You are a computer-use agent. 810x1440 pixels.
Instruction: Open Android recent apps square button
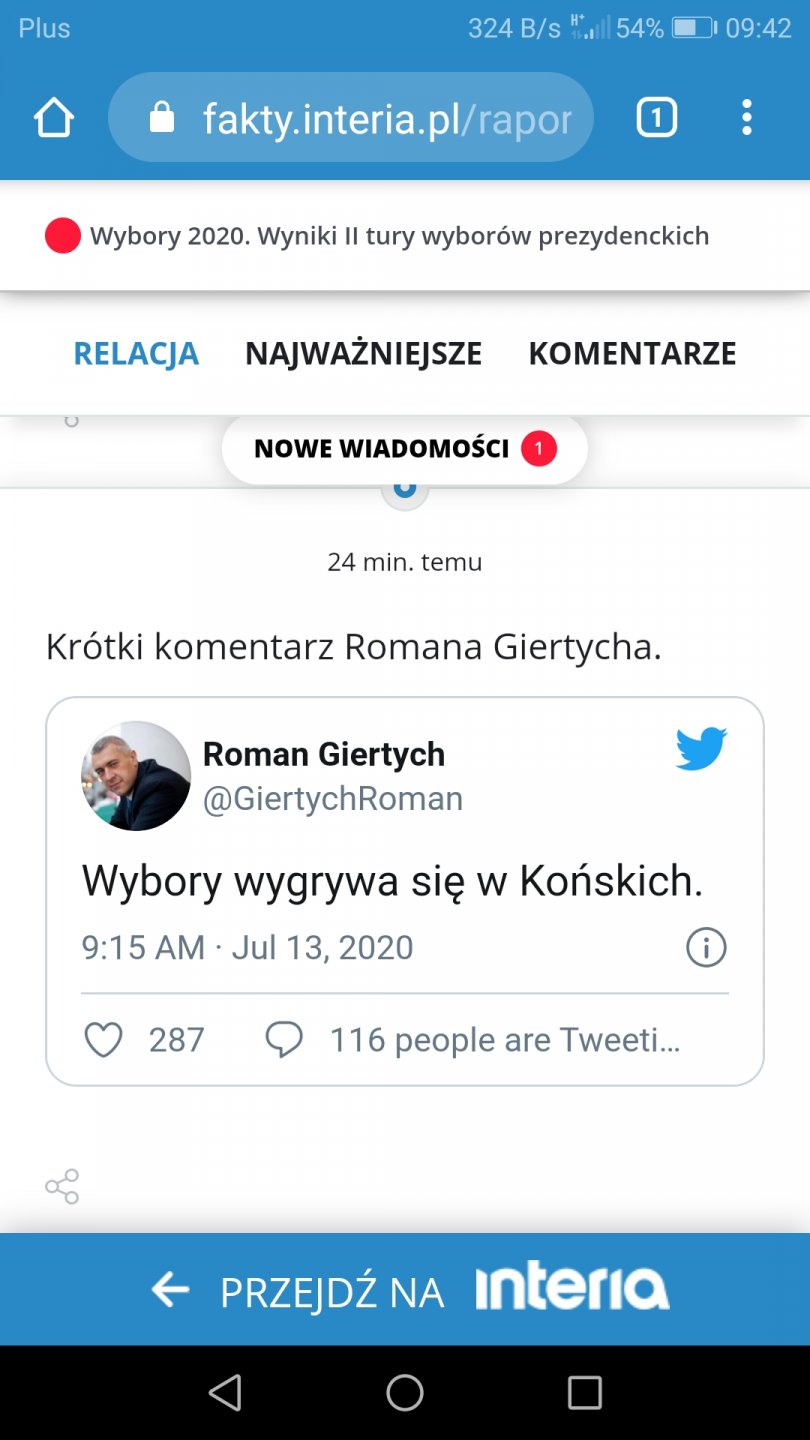click(584, 1392)
